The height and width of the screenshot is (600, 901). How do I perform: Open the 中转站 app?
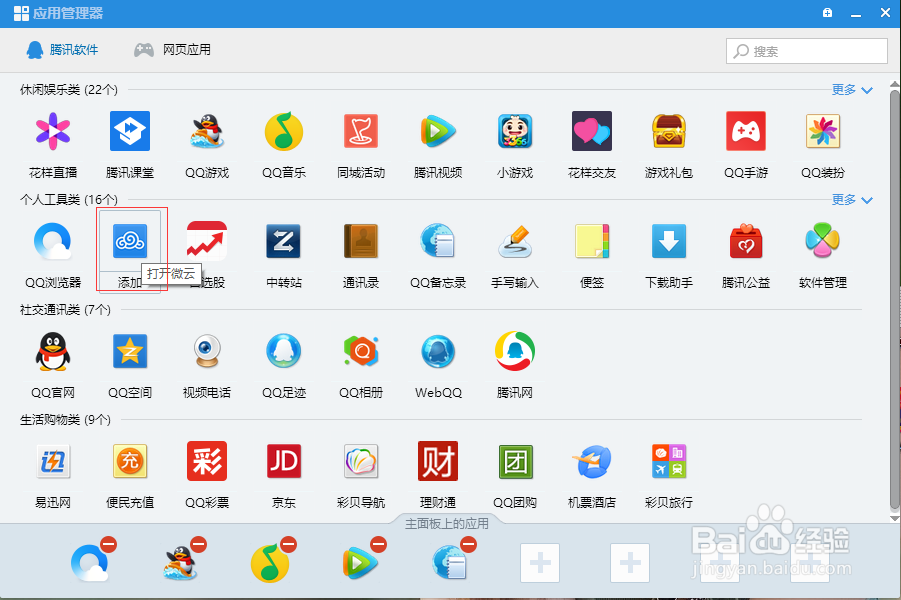(284, 241)
